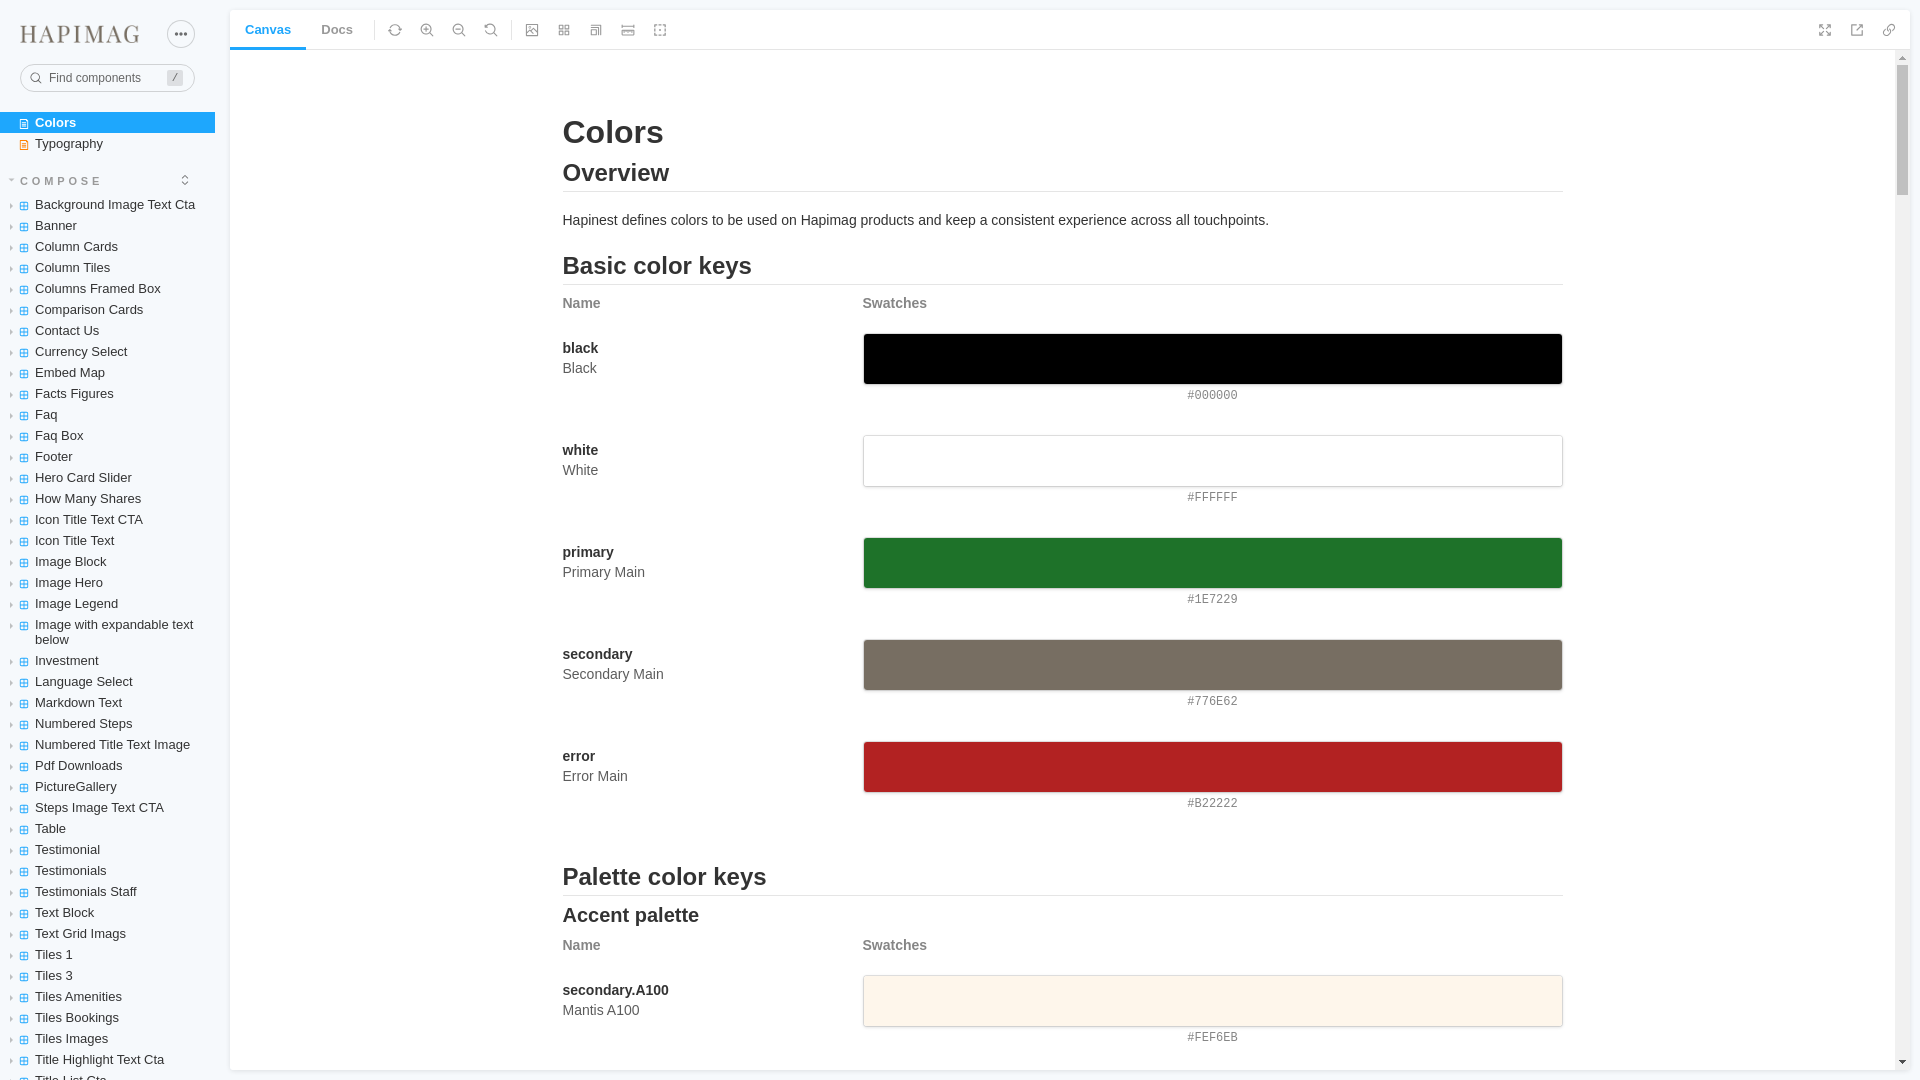The image size is (1920, 1080).
Task: Click the Palette color keys heading
Action: click(x=664, y=877)
